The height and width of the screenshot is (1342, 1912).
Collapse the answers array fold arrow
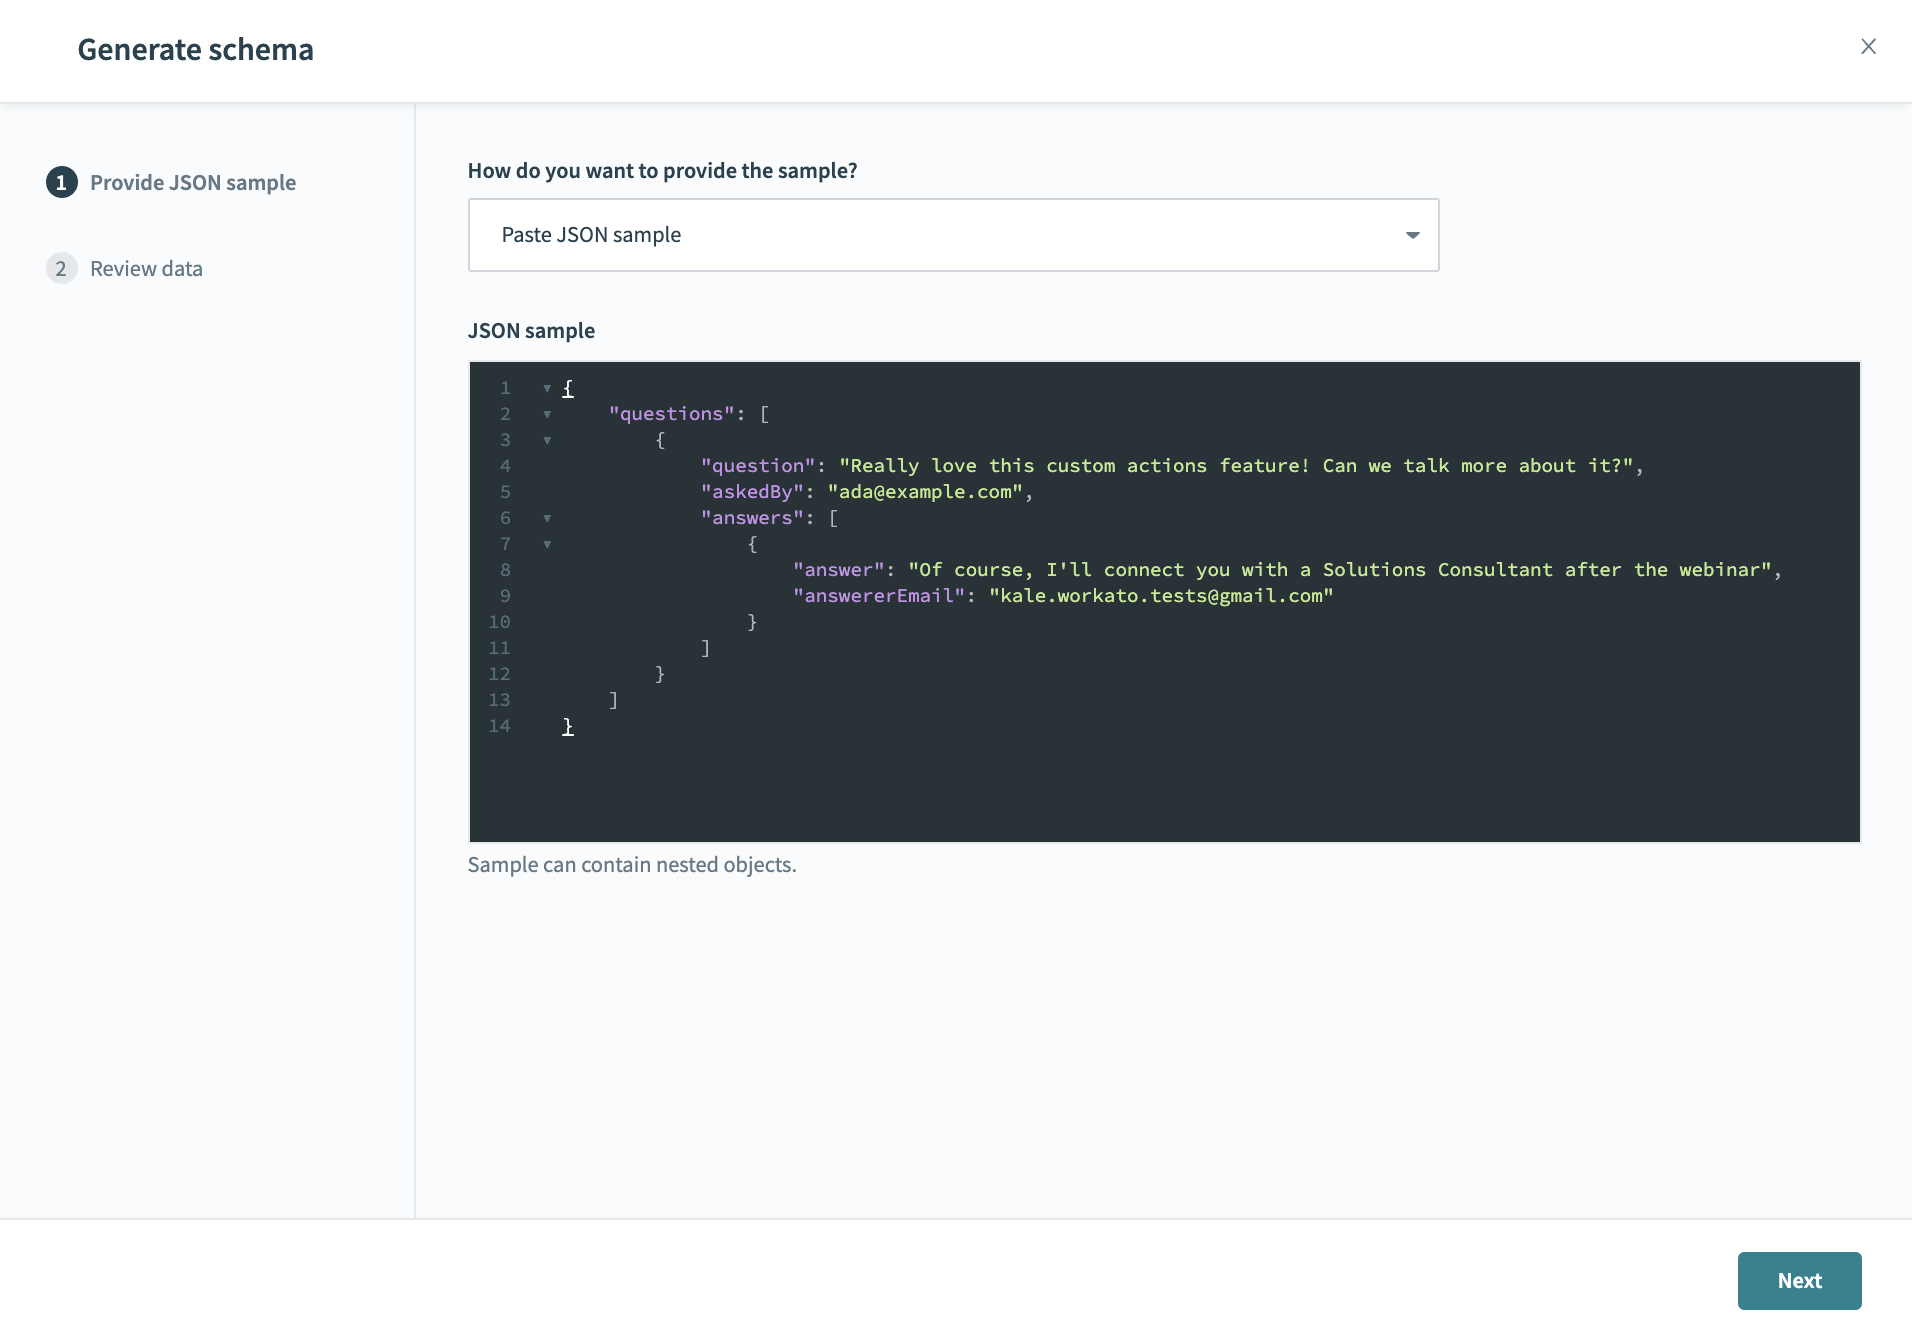click(x=547, y=518)
